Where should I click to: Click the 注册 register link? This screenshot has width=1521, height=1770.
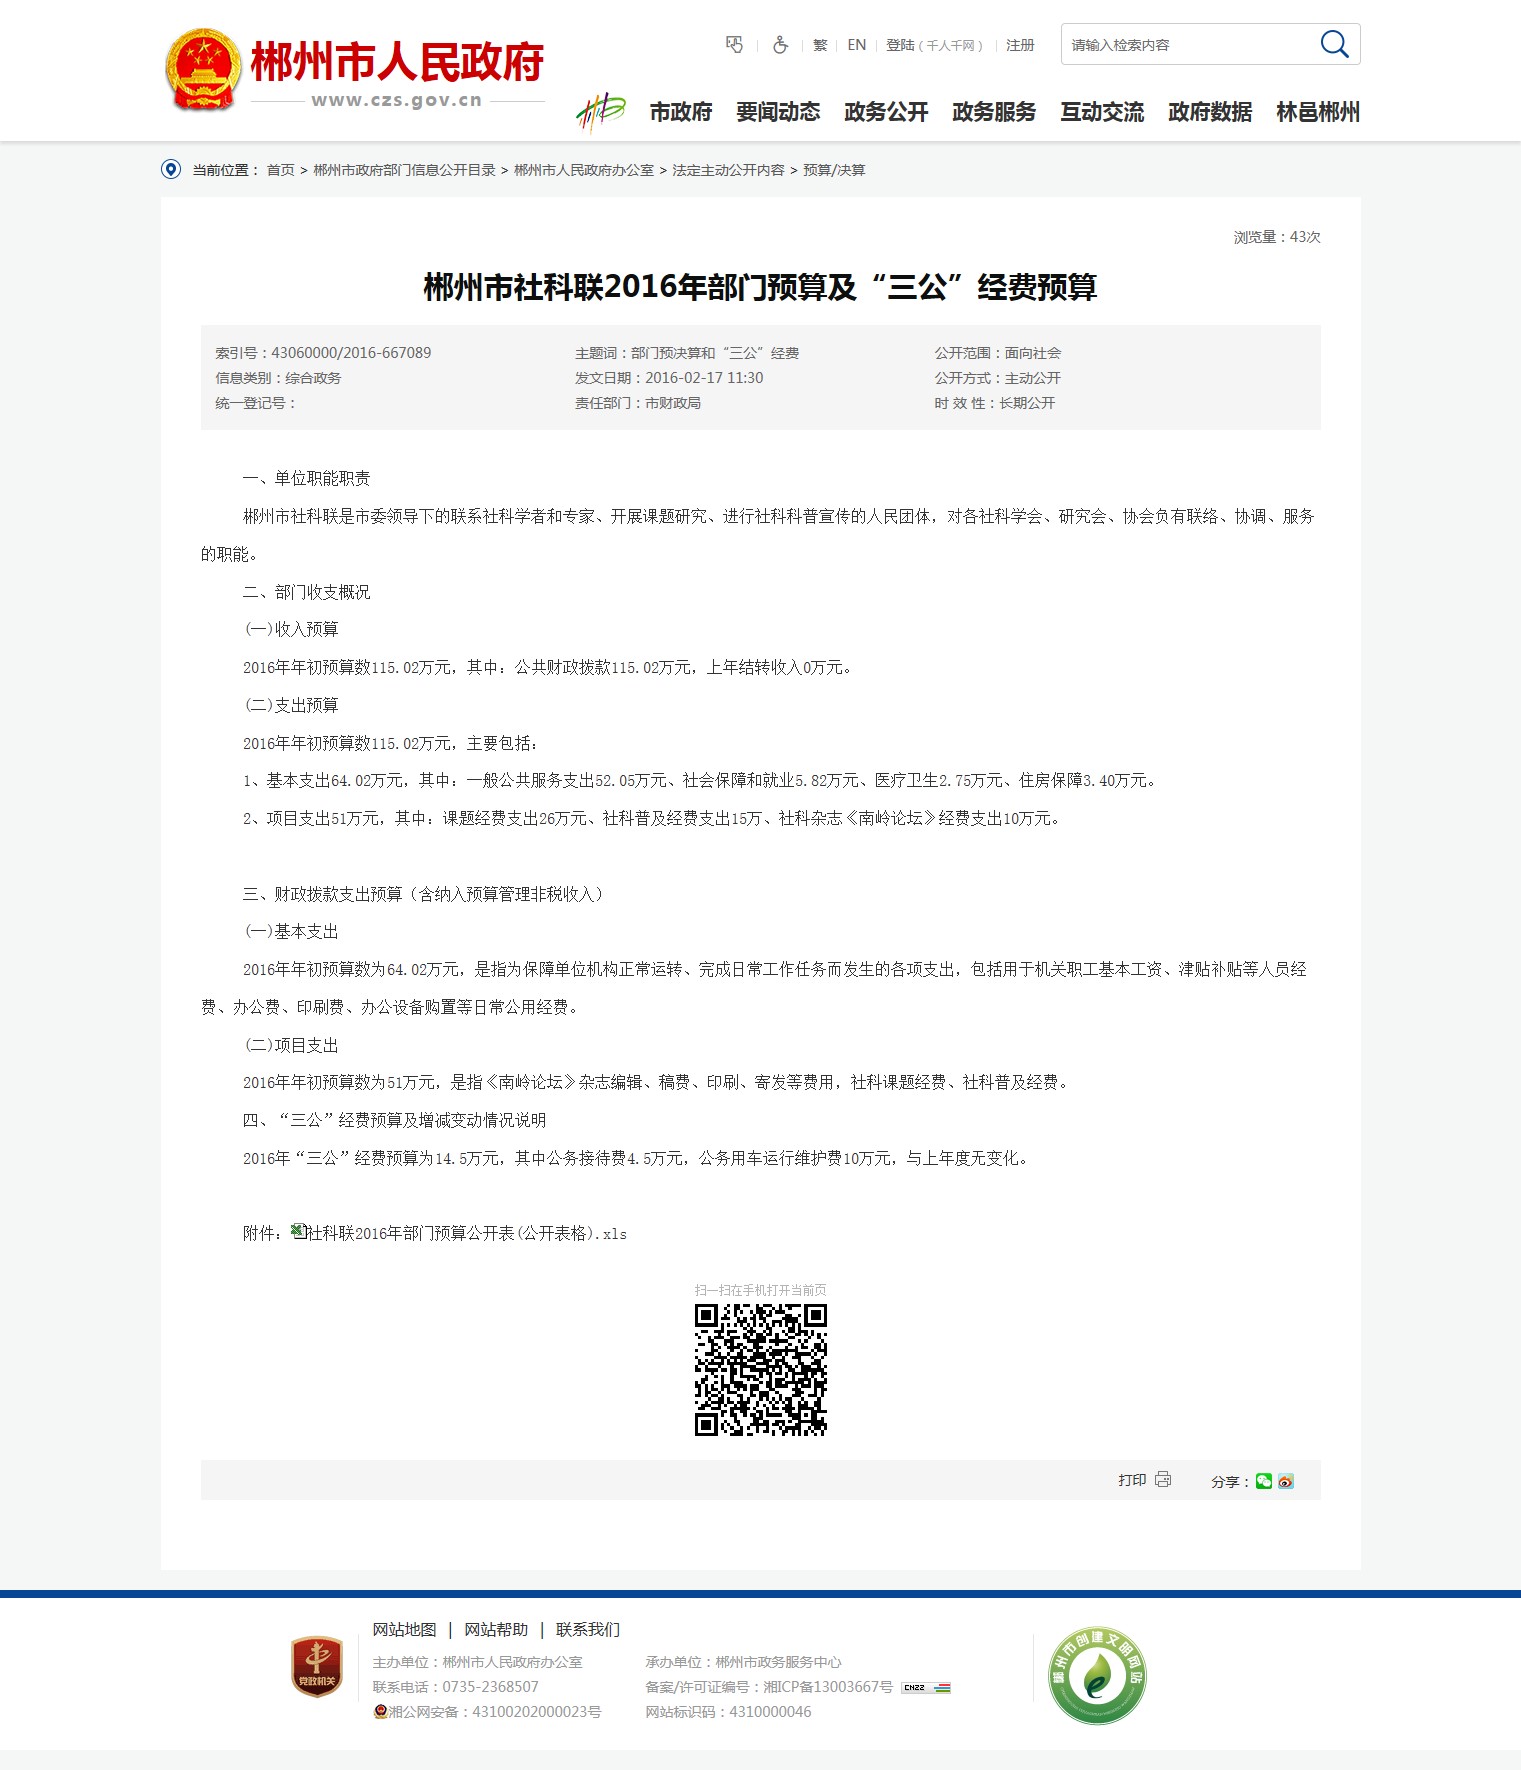[1020, 45]
